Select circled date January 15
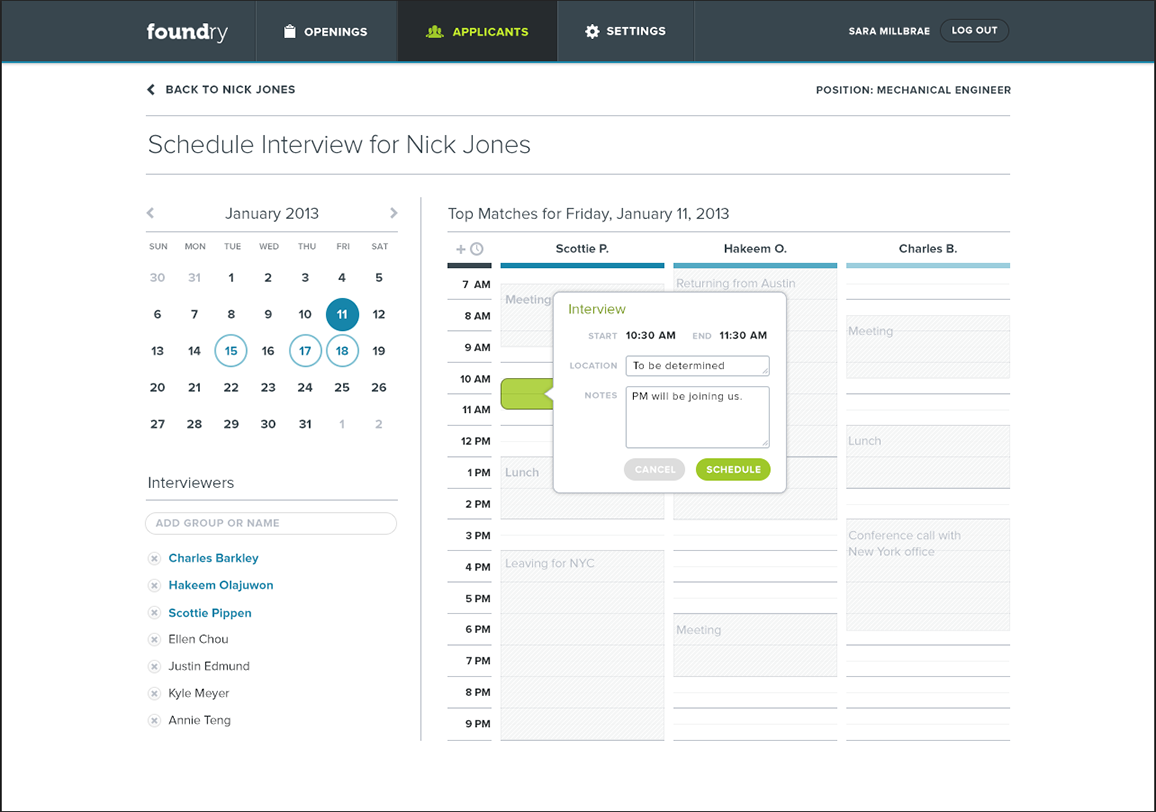This screenshot has height=812, width=1156. [x=231, y=351]
